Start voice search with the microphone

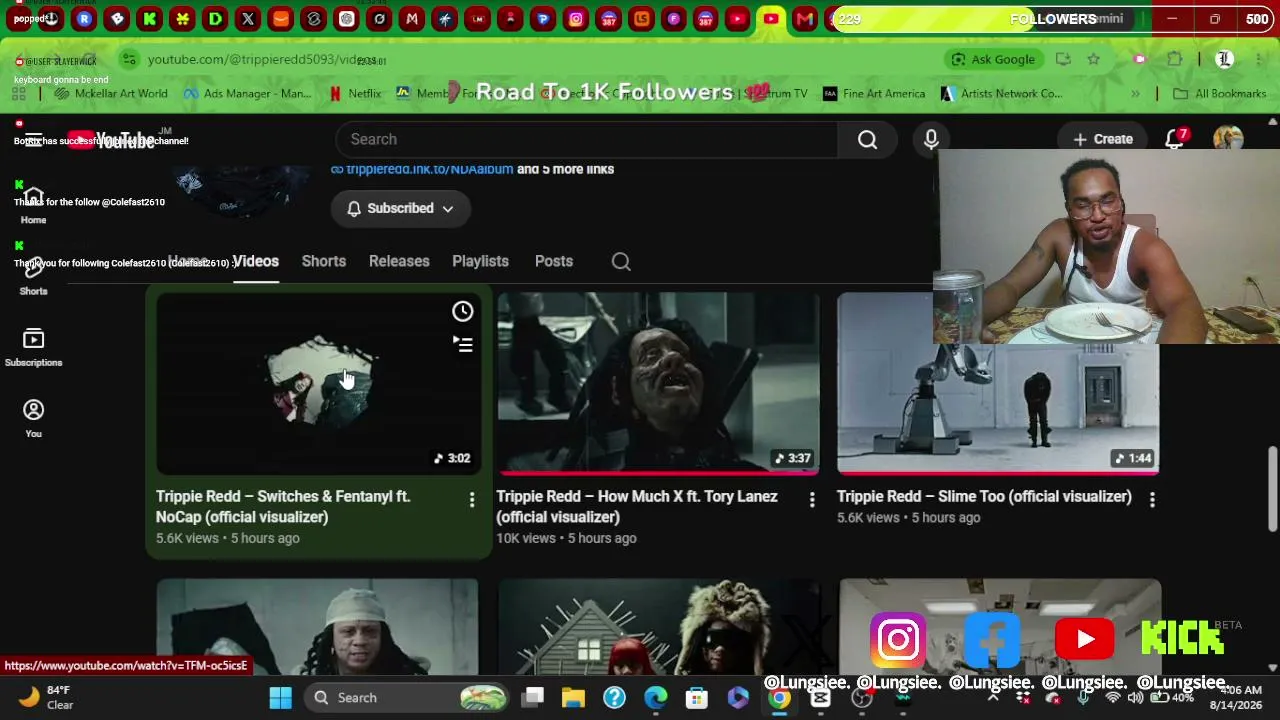point(931,140)
